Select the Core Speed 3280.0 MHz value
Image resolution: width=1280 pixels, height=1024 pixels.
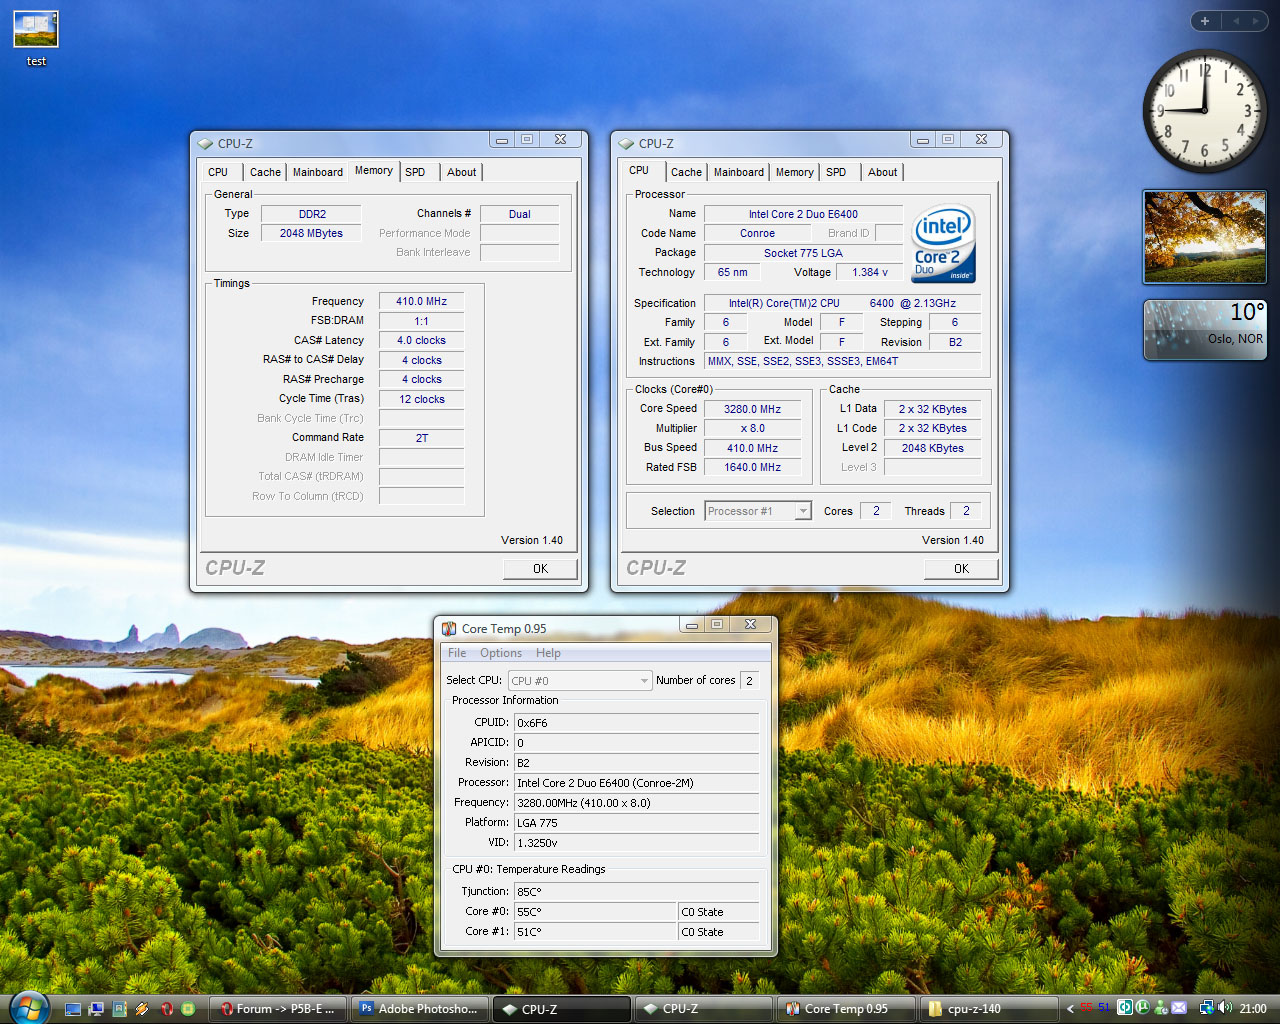point(753,409)
